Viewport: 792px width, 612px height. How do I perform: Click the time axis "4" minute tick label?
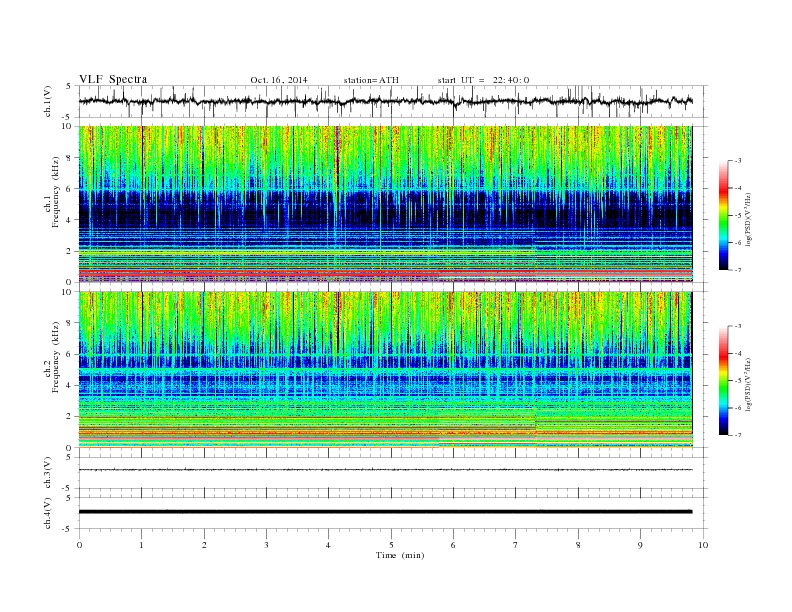[328, 545]
